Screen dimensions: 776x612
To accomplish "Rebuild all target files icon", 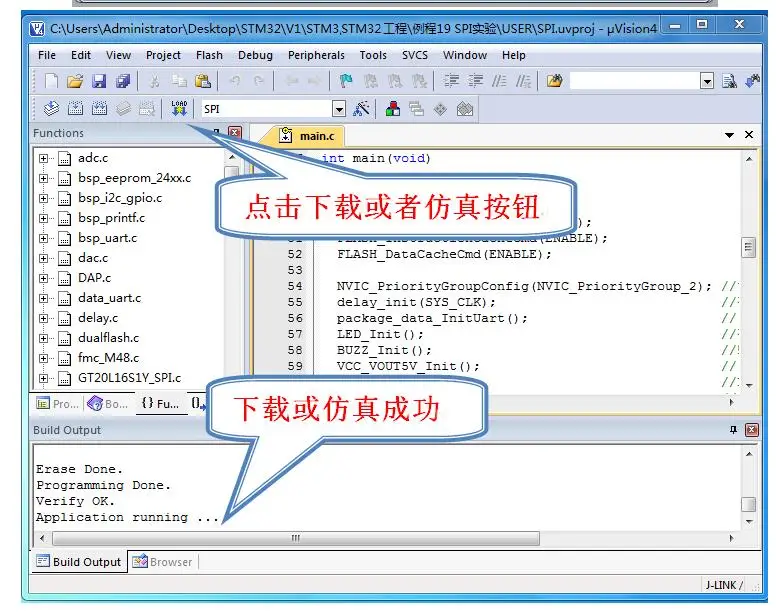I will click(99, 108).
